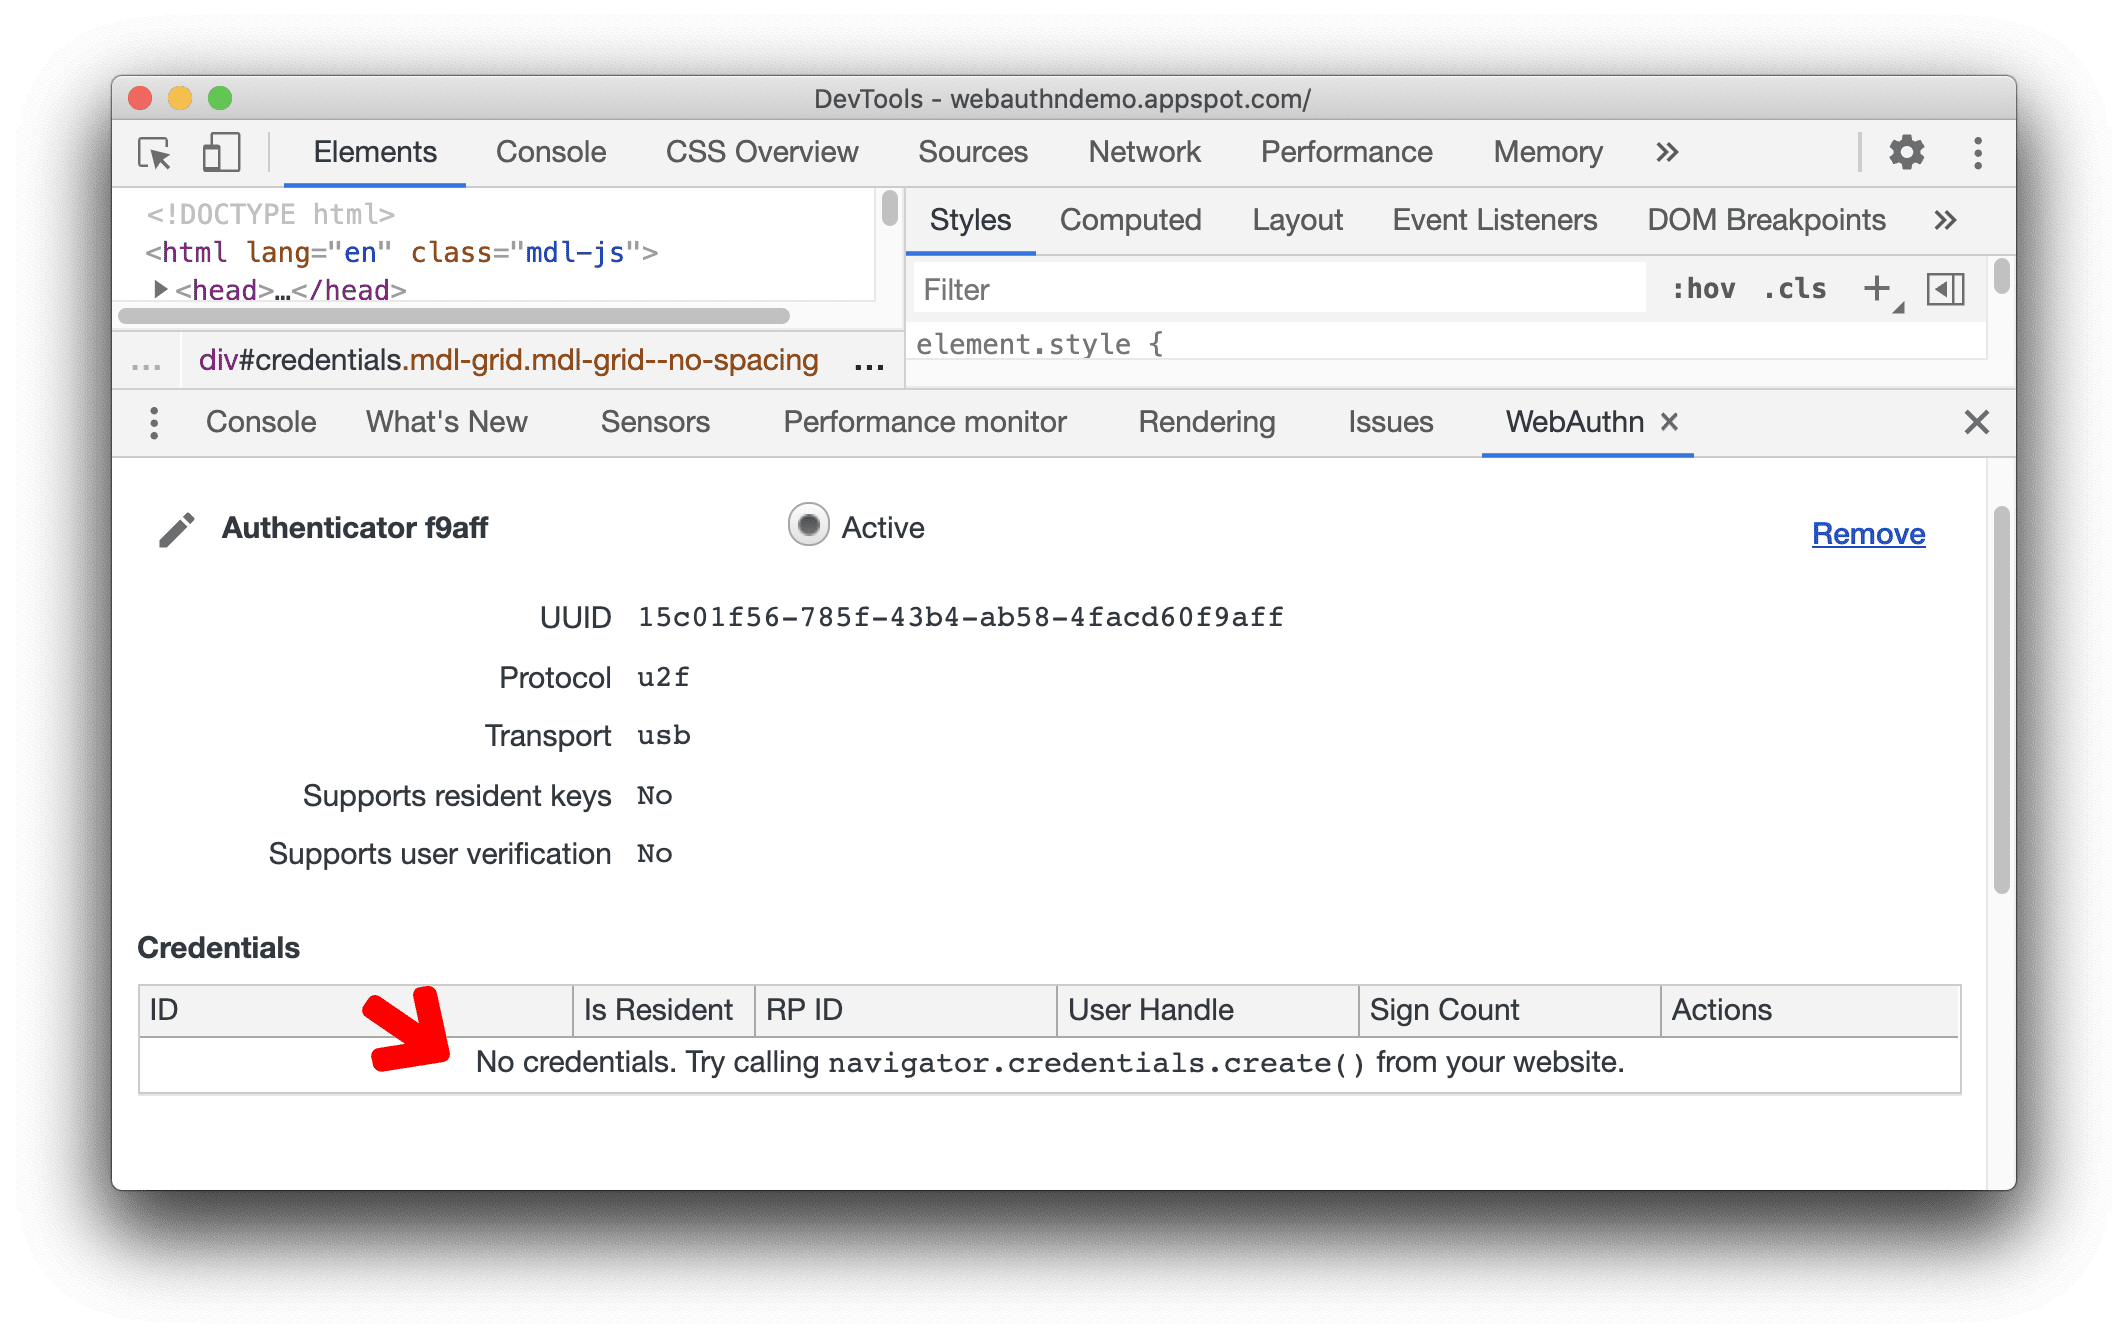
Task: Click the Memory panel tab
Action: click(1544, 151)
